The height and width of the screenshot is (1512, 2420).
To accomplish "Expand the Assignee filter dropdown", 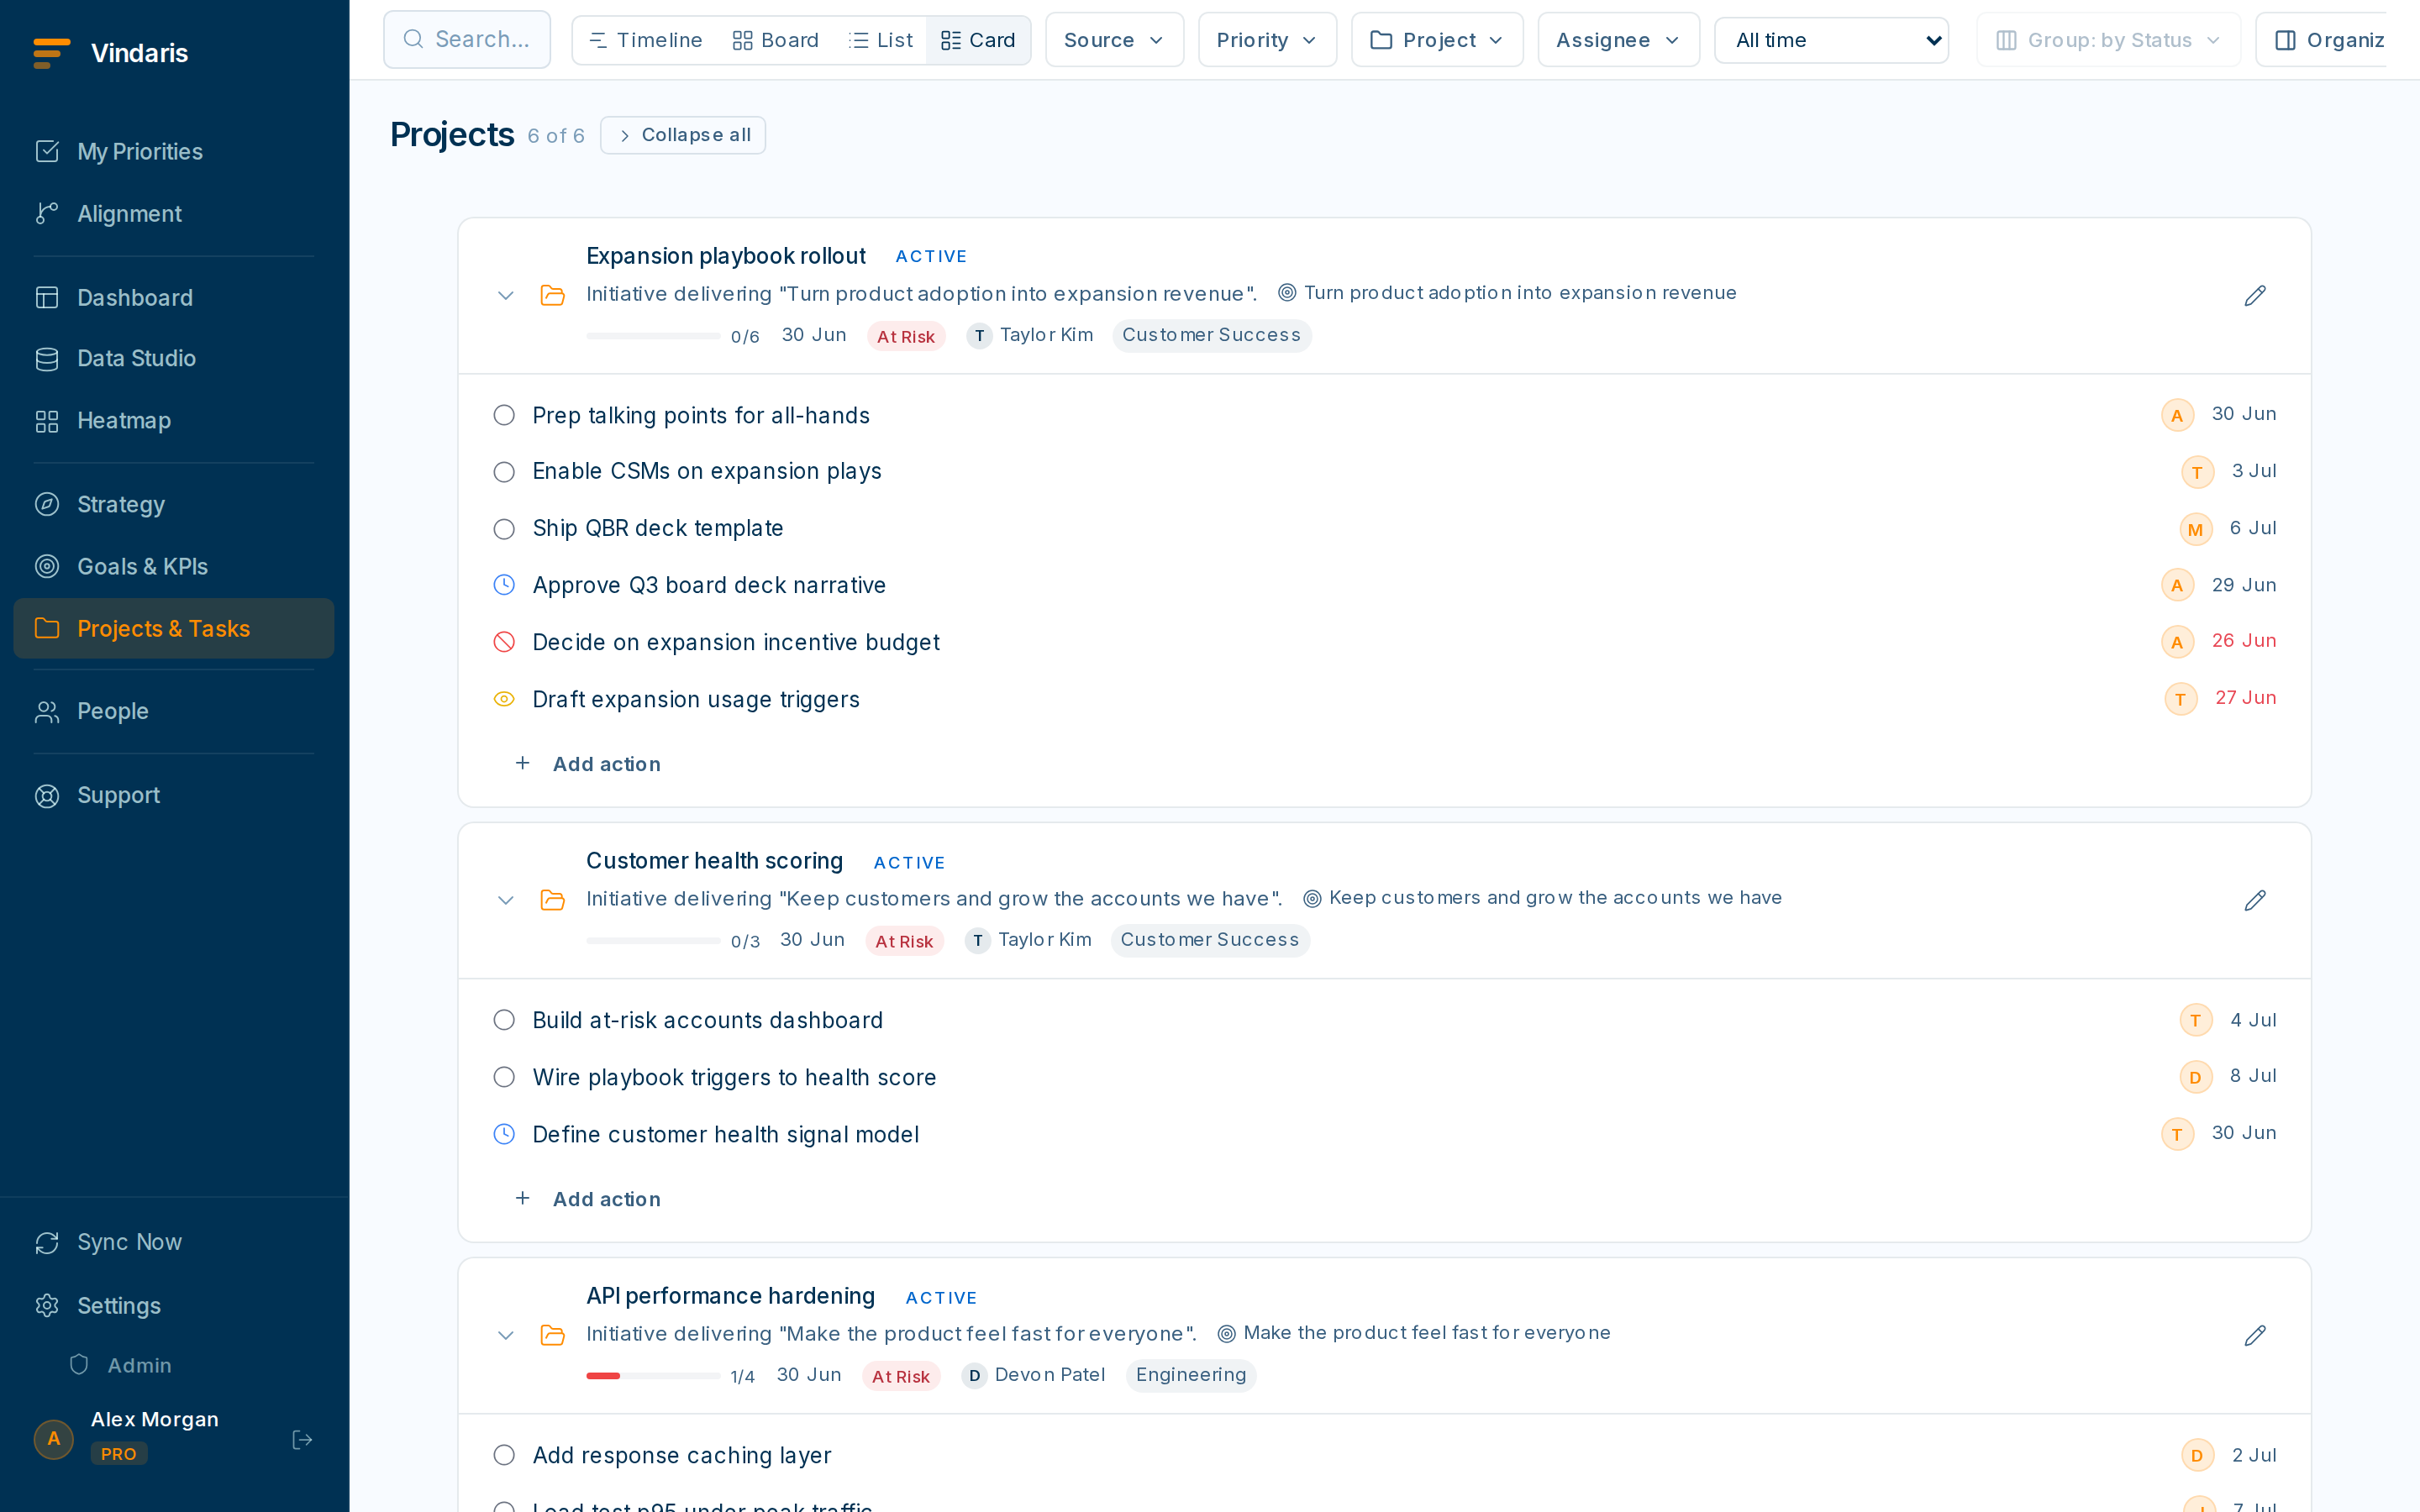I will [x=1618, y=40].
